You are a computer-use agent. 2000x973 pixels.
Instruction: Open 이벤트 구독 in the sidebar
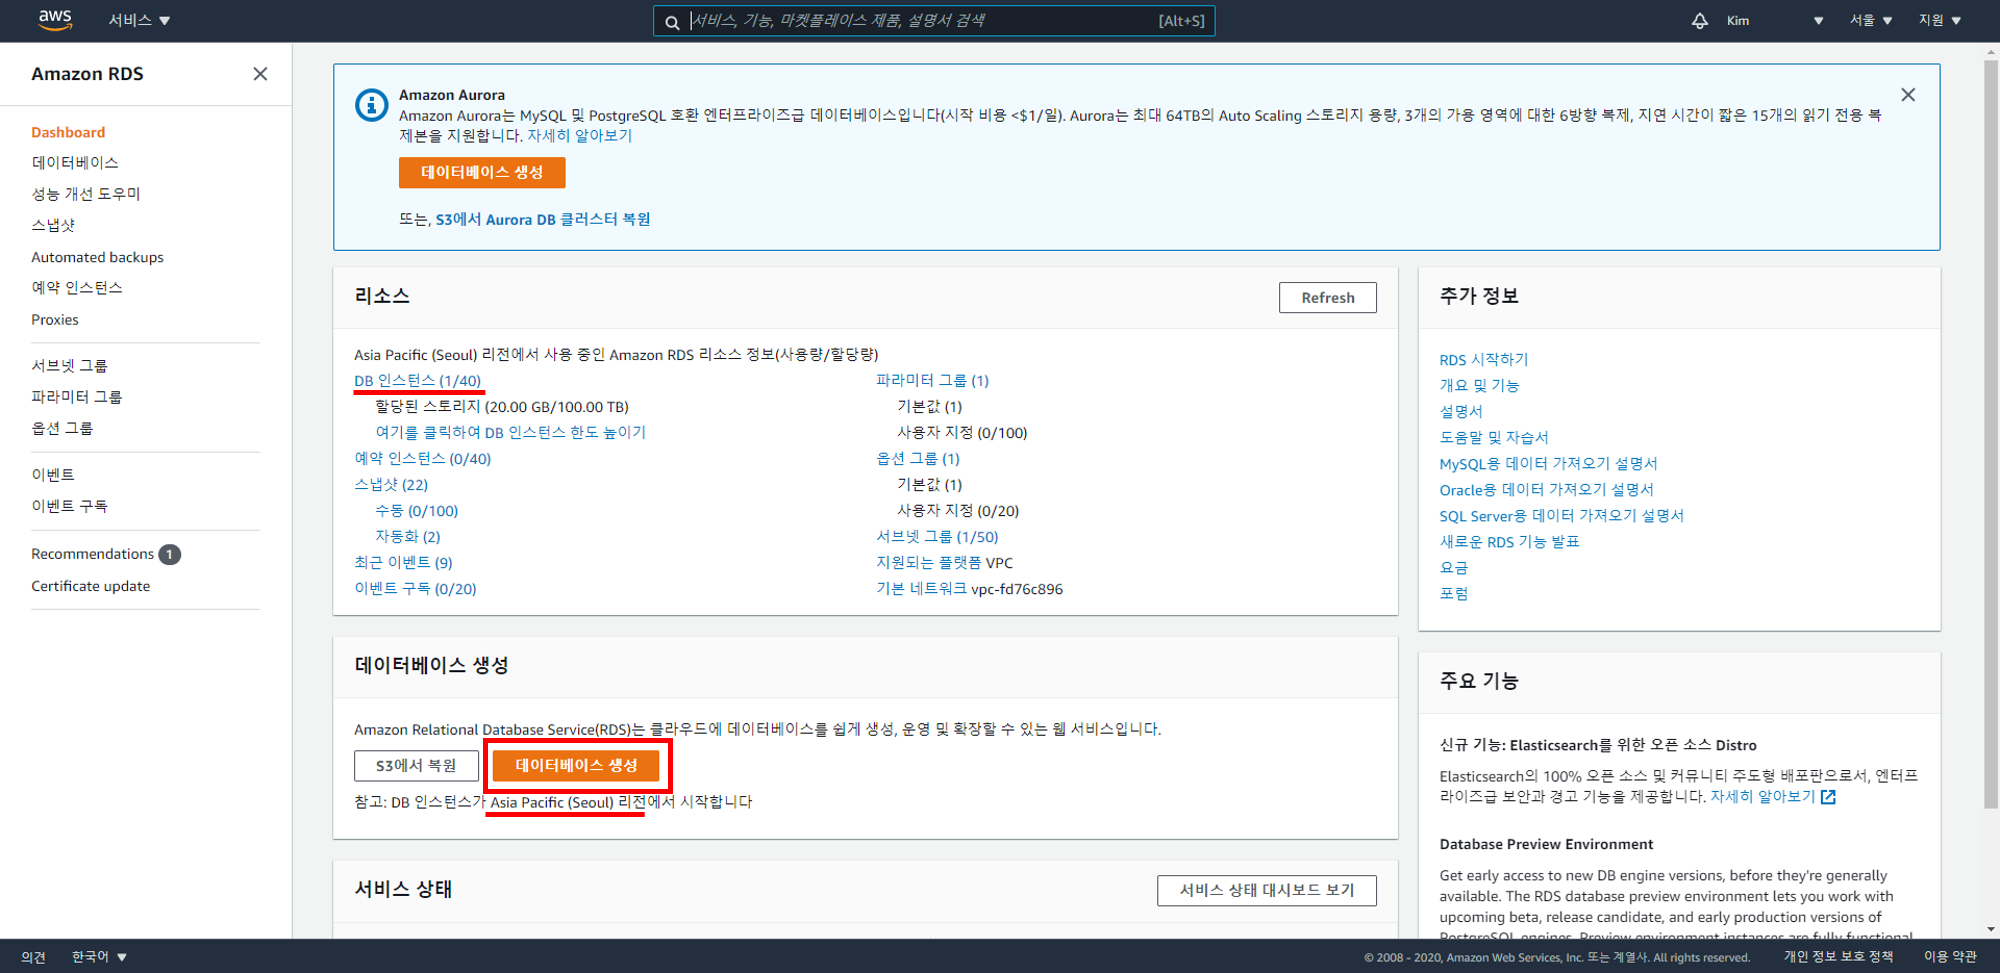coord(69,506)
